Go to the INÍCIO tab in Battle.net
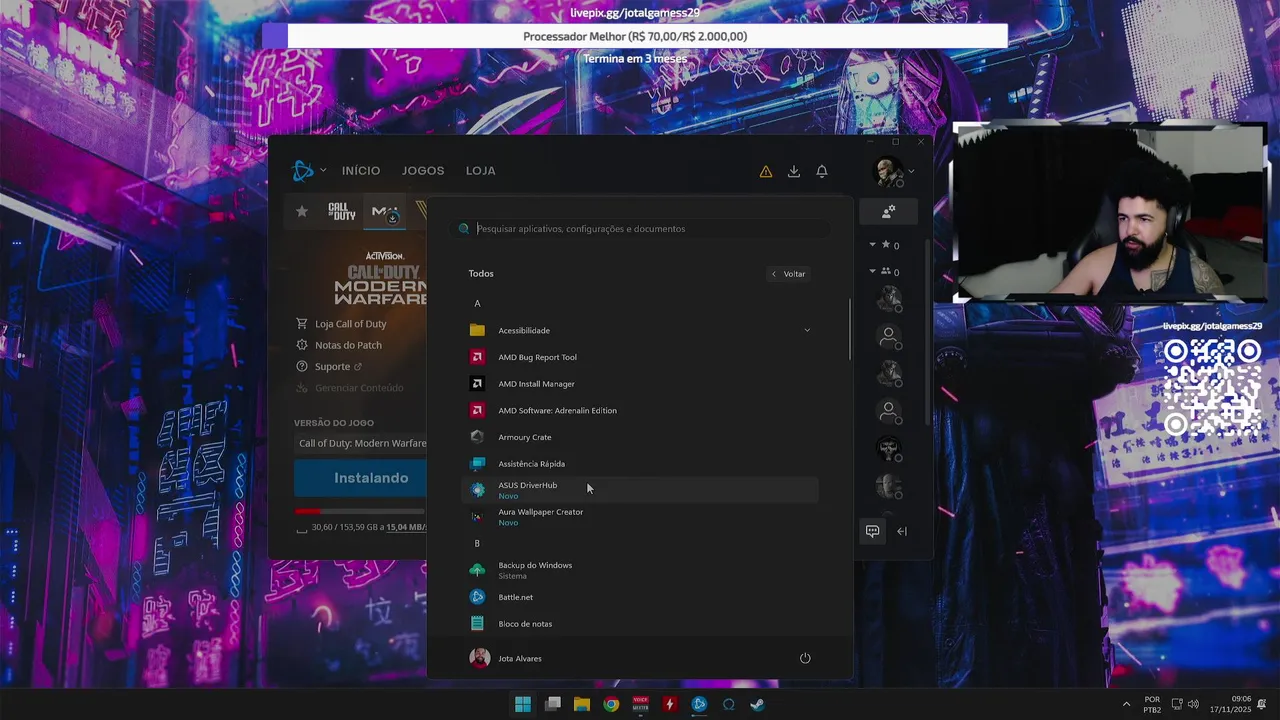Image resolution: width=1280 pixels, height=720 pixels. click(x=361, y=171)
